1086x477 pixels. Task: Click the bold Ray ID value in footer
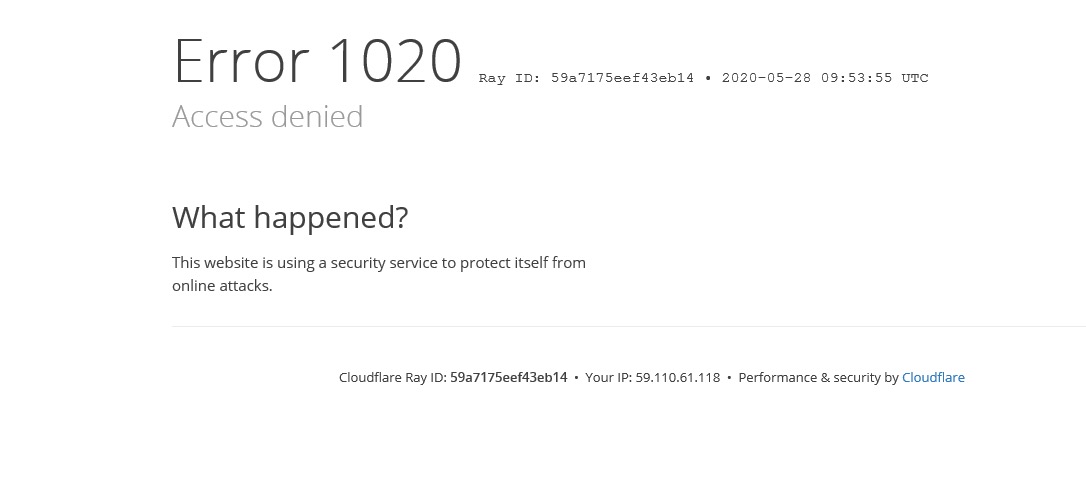click(x=508, y=377)
